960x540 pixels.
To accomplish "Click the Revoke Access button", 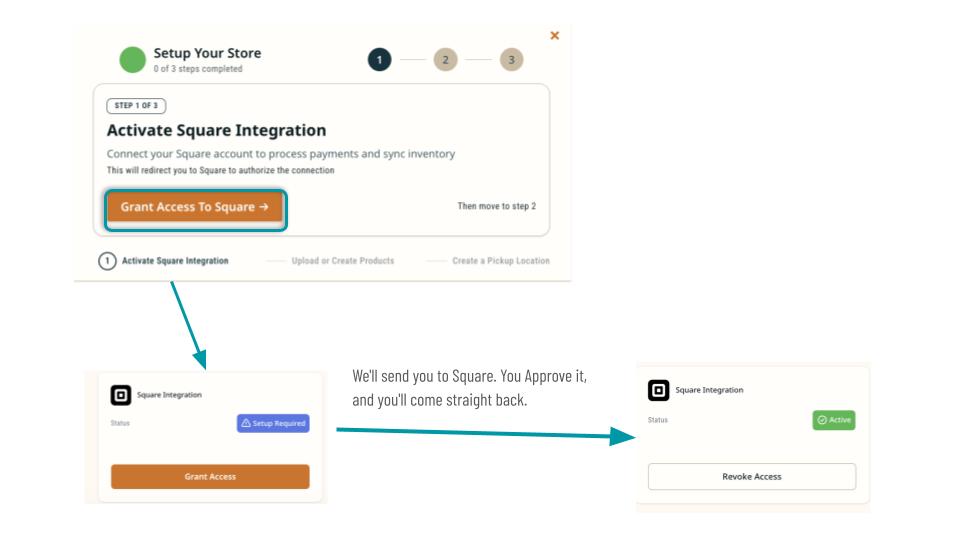I will pyautogui.click(x=752, y=476).
